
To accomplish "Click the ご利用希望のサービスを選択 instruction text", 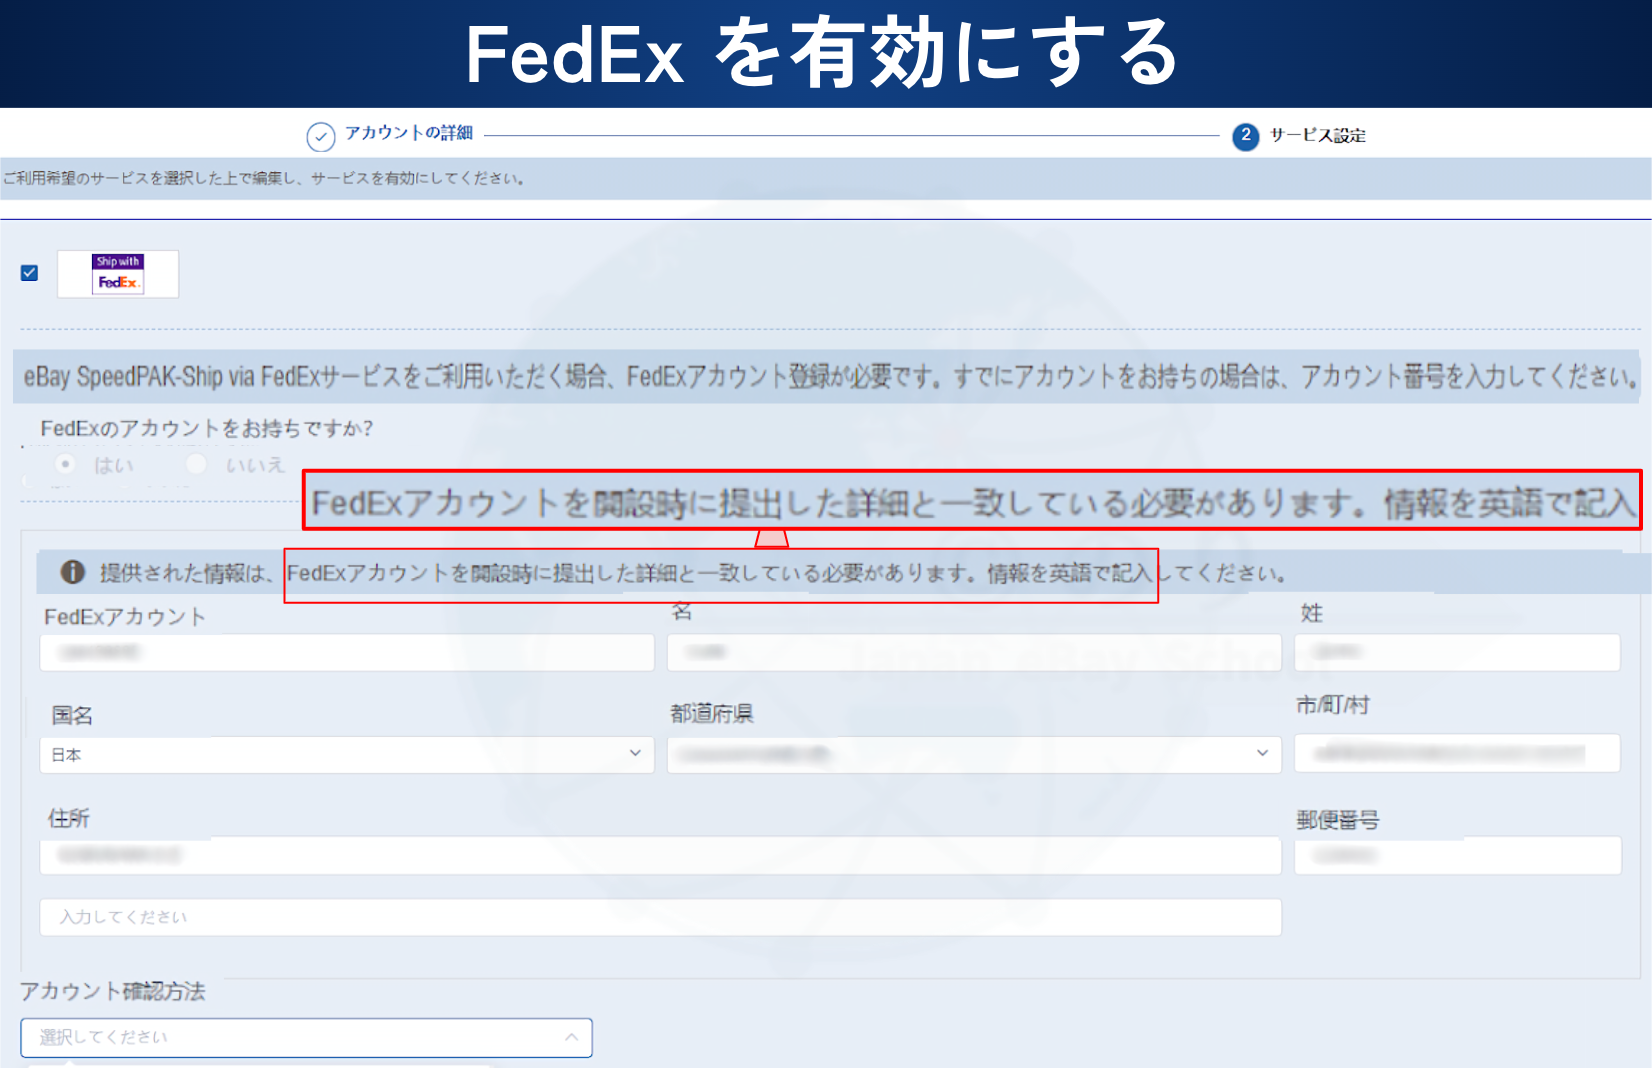I will pyautogui.click(x=264, y=178).
